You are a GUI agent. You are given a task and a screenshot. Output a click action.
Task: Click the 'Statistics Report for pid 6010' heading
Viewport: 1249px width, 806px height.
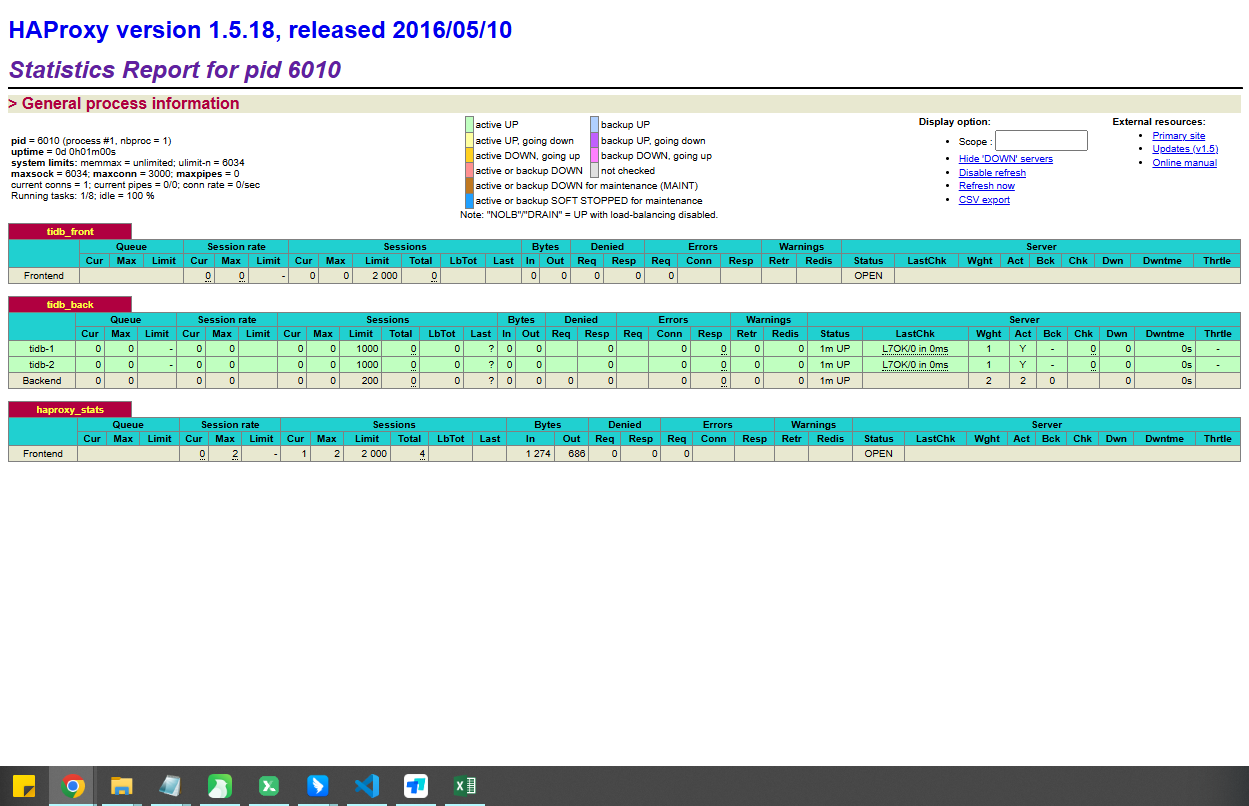175,70
